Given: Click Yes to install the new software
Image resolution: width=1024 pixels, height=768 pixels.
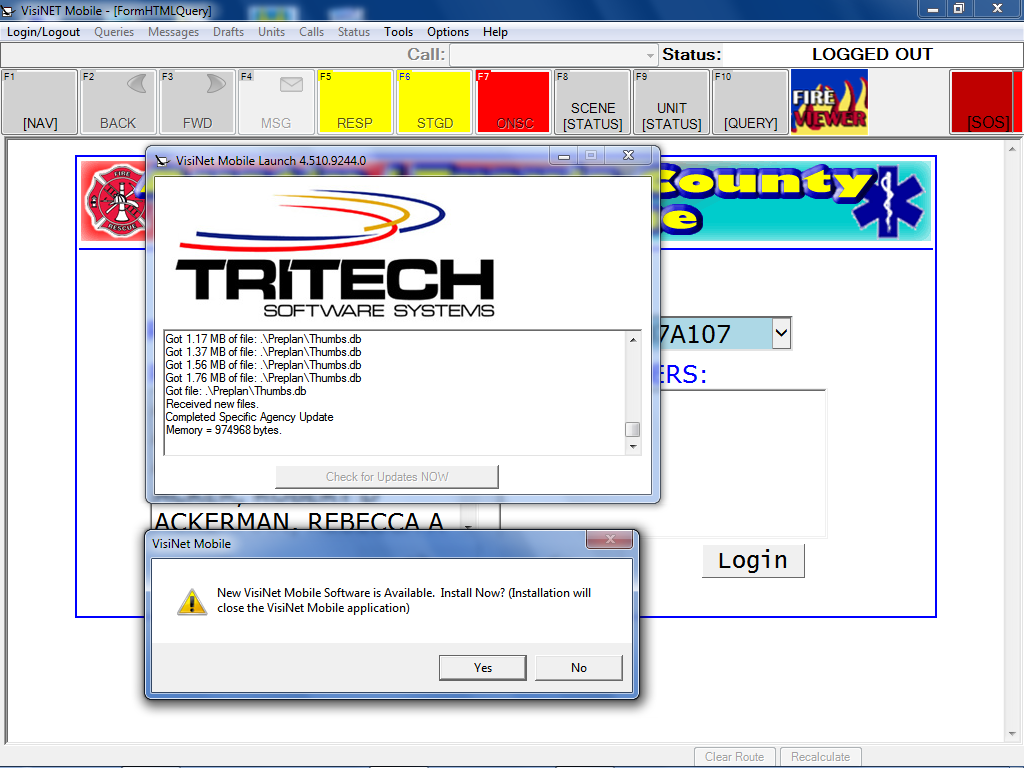Looking at the screenshot, I should [x=483, y=667].
